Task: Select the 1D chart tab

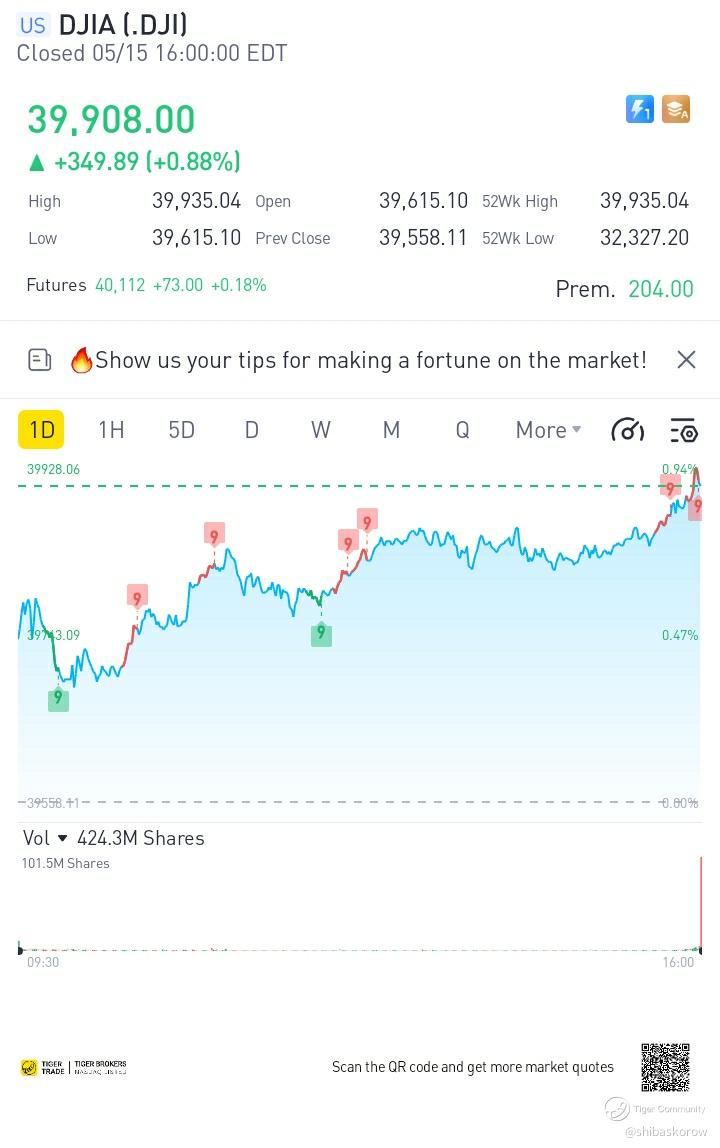Action: pos(41,430)
